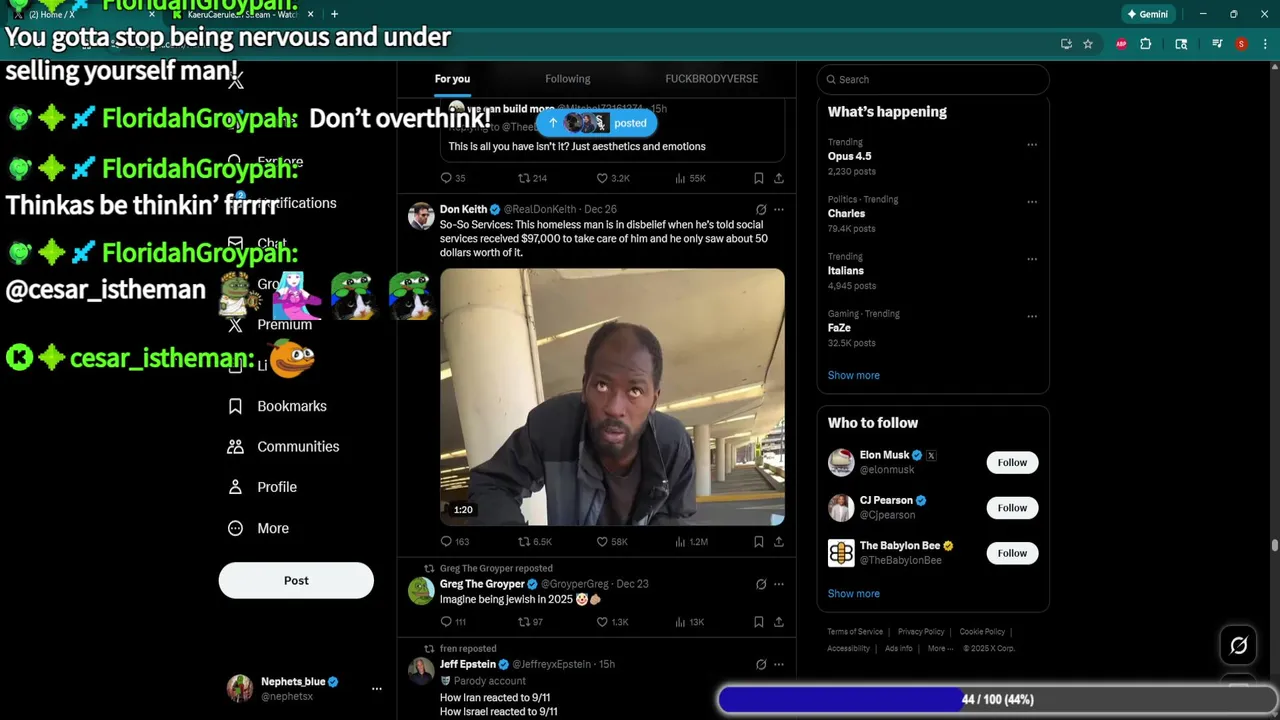Open the Chrome extensions puzzle icon
1280x720 pixels.
tap(1146, 44)
